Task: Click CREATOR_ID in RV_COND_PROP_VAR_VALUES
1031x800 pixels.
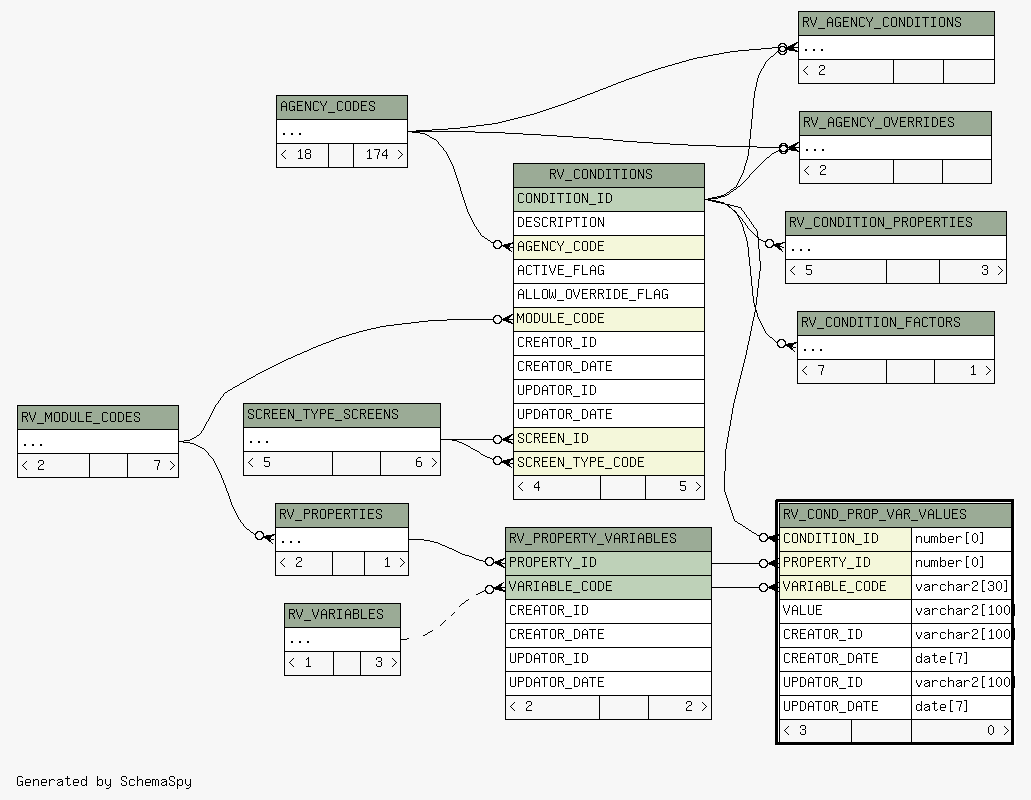Action: [846, 635]
